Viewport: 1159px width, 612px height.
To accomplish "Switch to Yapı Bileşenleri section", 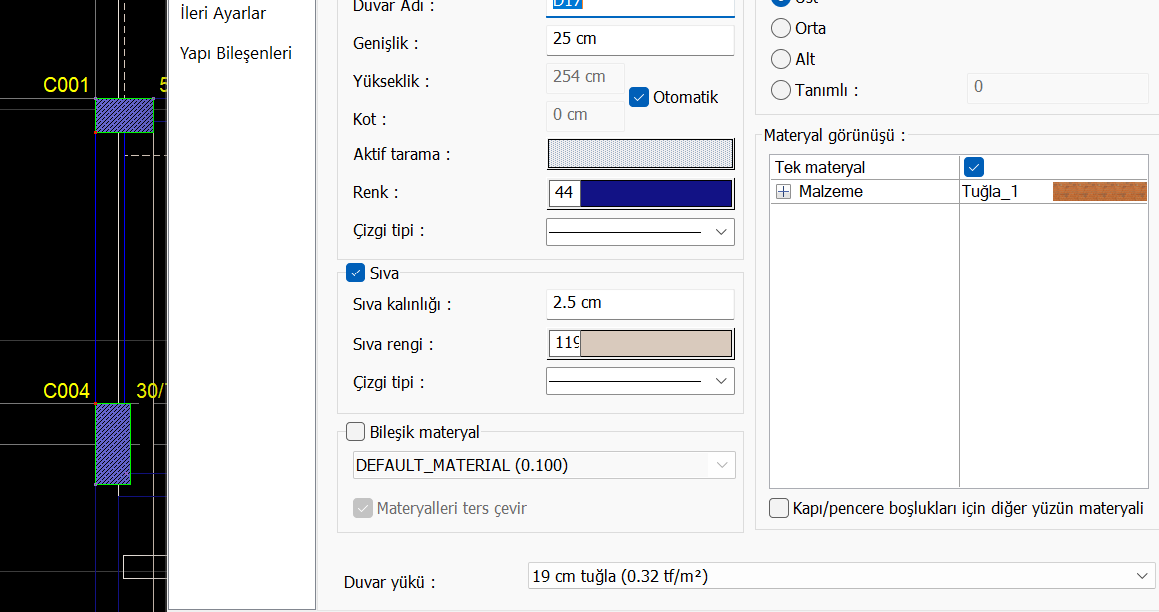I will 236,53.
